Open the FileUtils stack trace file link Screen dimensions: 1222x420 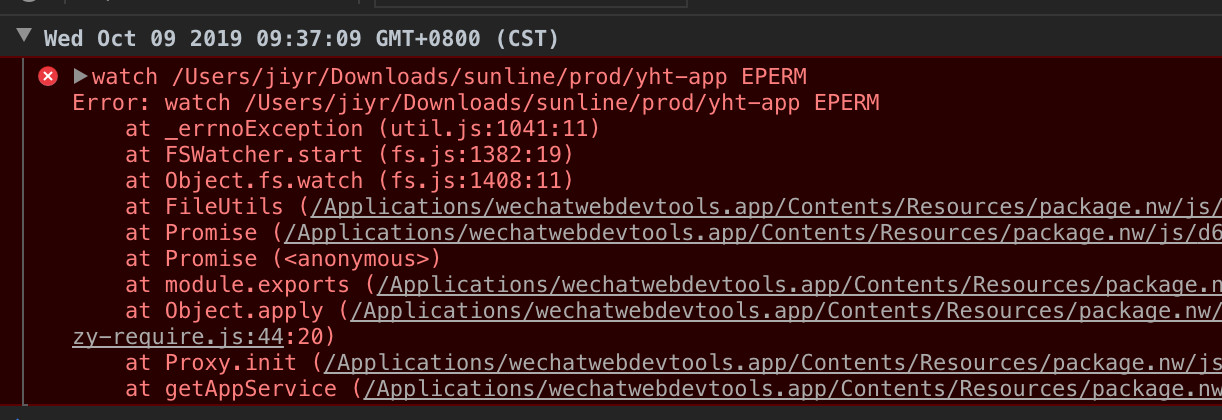766,207
